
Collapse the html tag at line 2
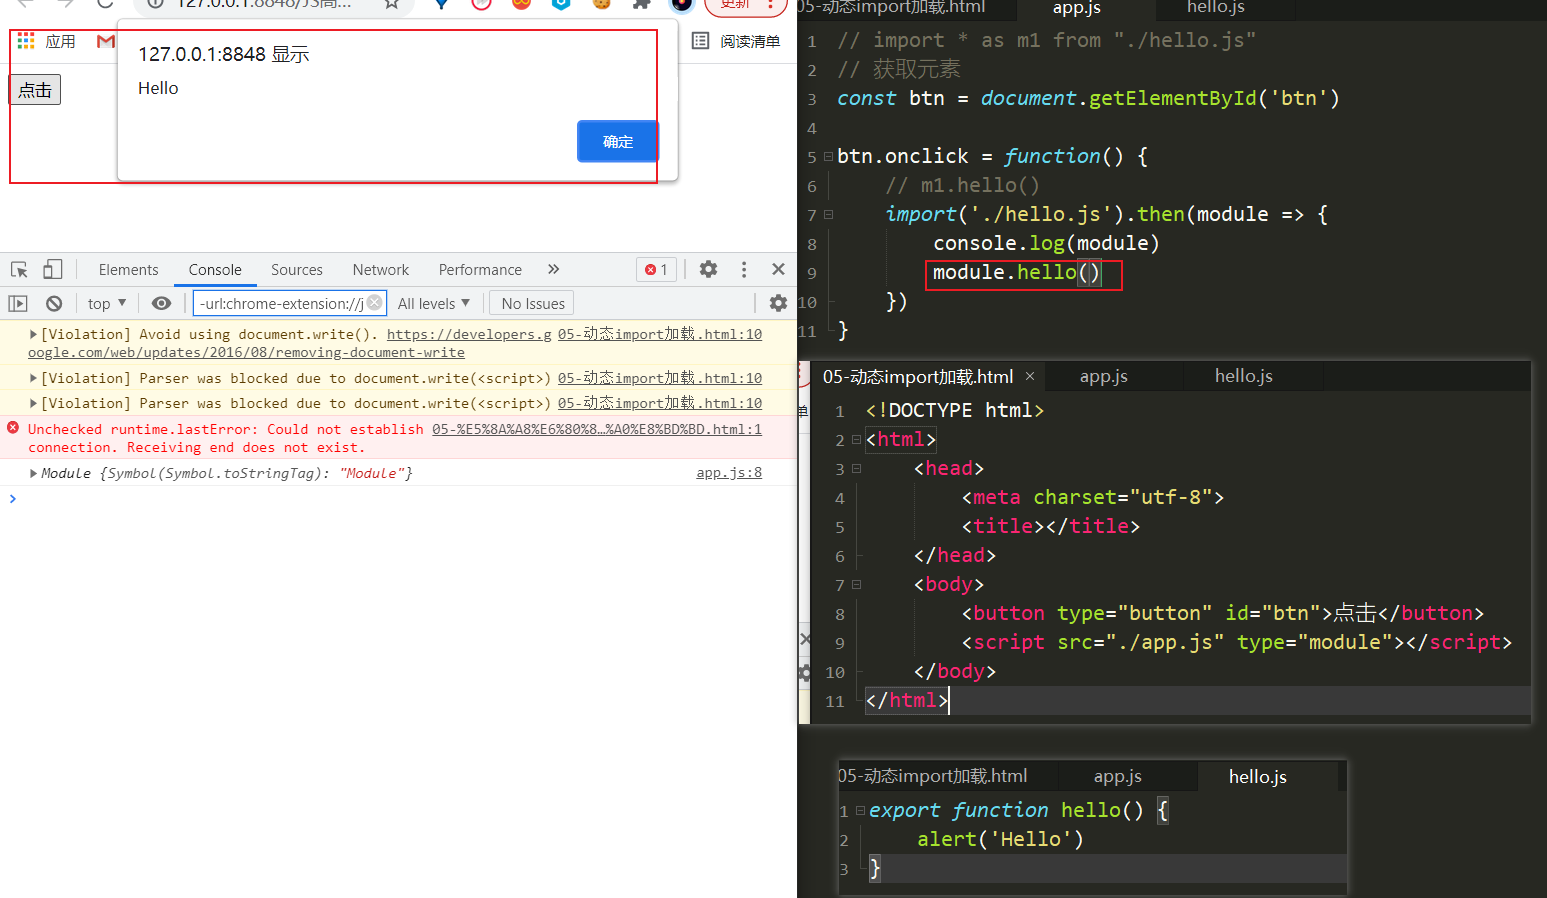(856, 440)
